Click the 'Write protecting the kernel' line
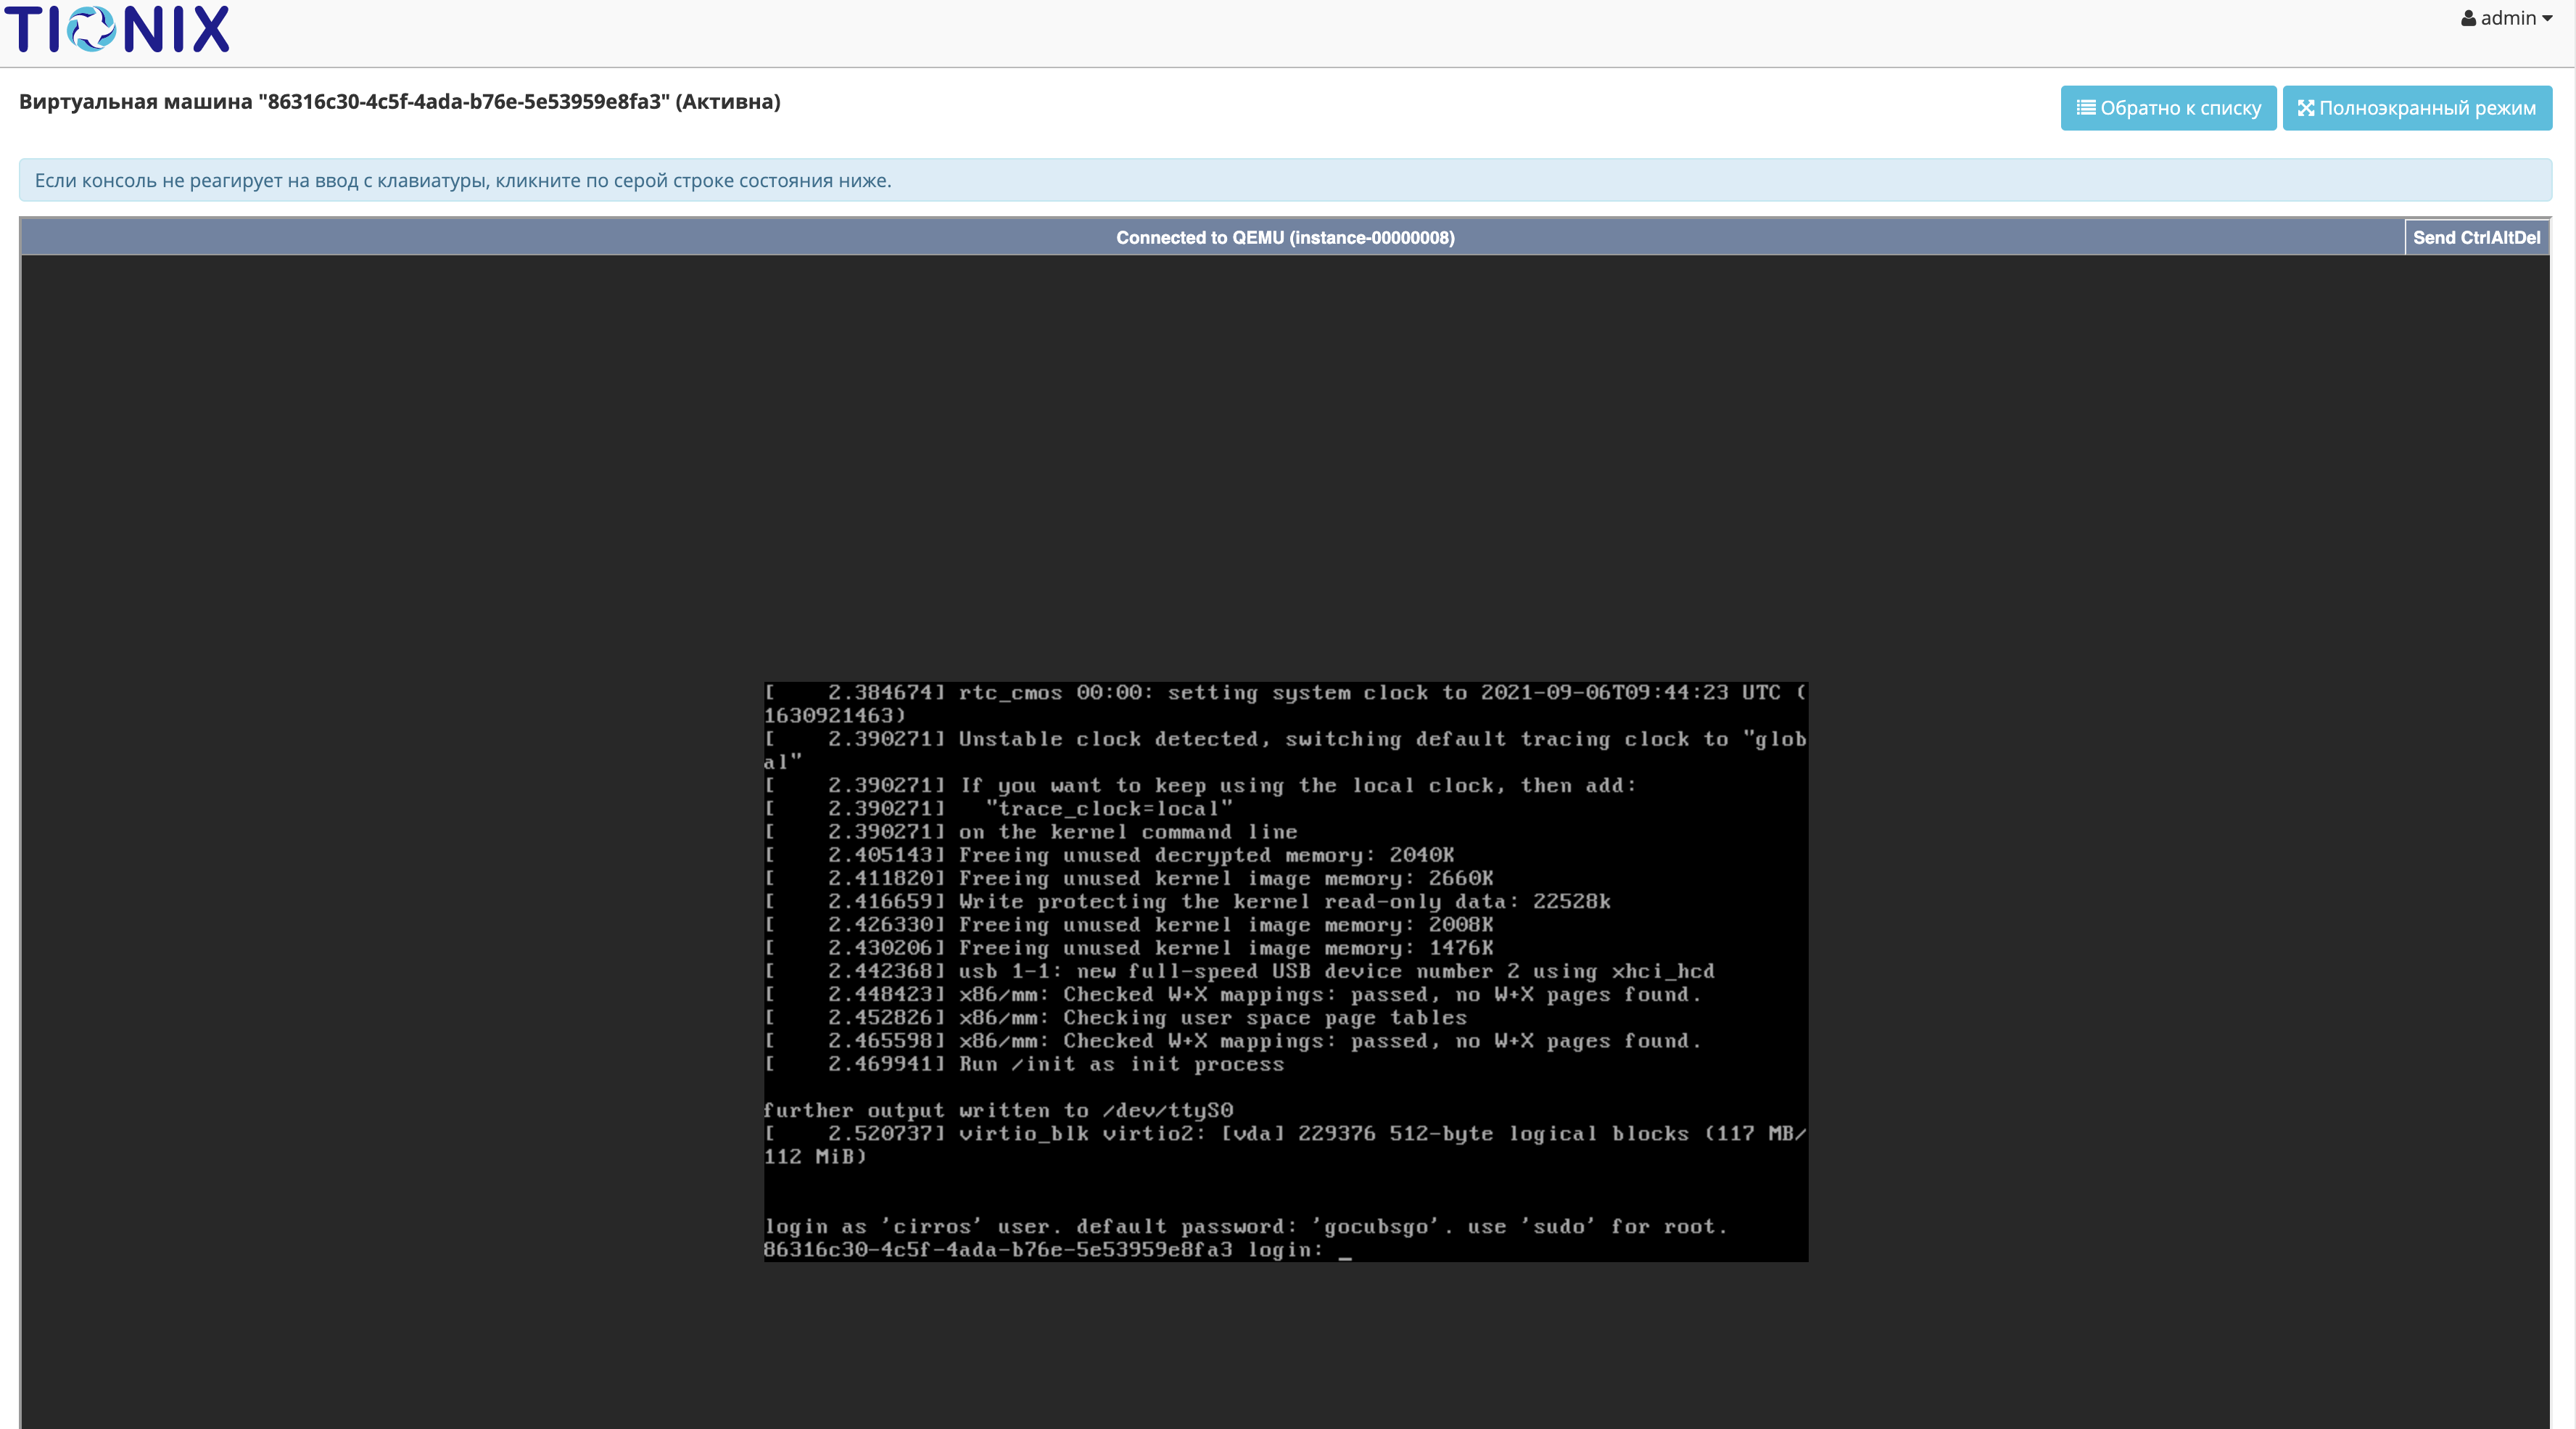The height and width of the screenshot is (1429, 2576). (1187, 901)
